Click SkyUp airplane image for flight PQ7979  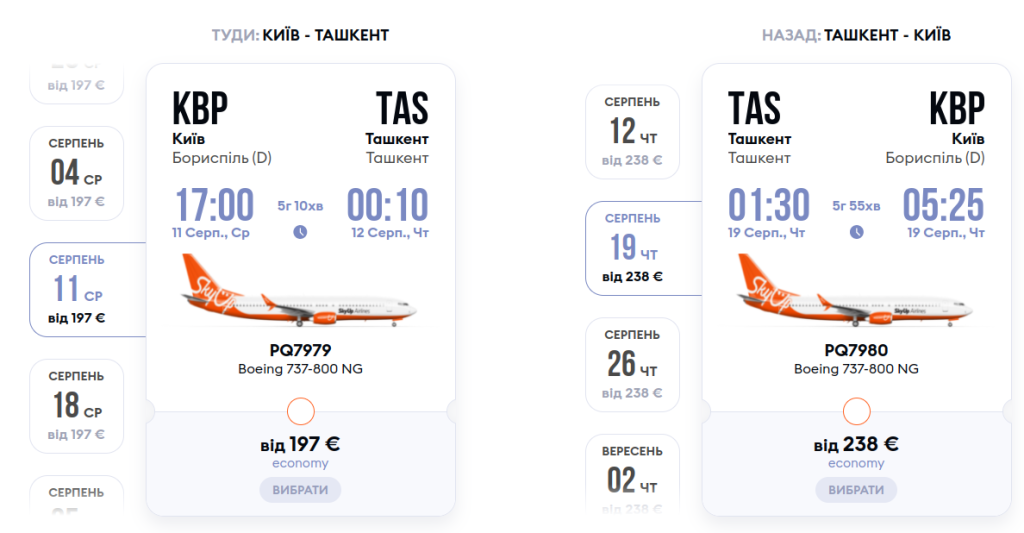pos(300,291)
